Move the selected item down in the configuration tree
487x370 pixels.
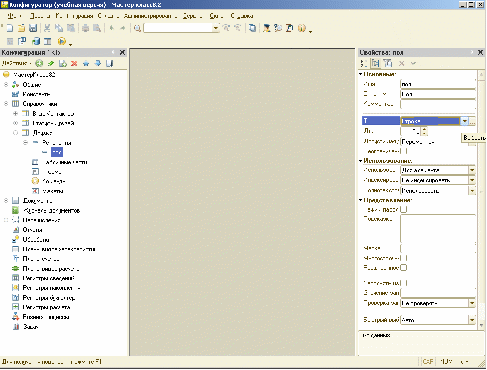pyautogui.click(x=98, y=63)
